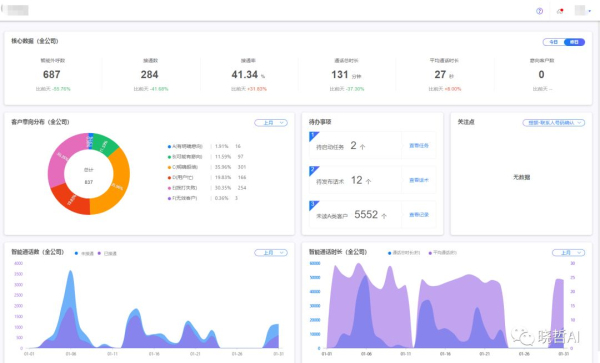Click 查看记录 link for unread A customers

pyautogui.click(x=419, y=215)
